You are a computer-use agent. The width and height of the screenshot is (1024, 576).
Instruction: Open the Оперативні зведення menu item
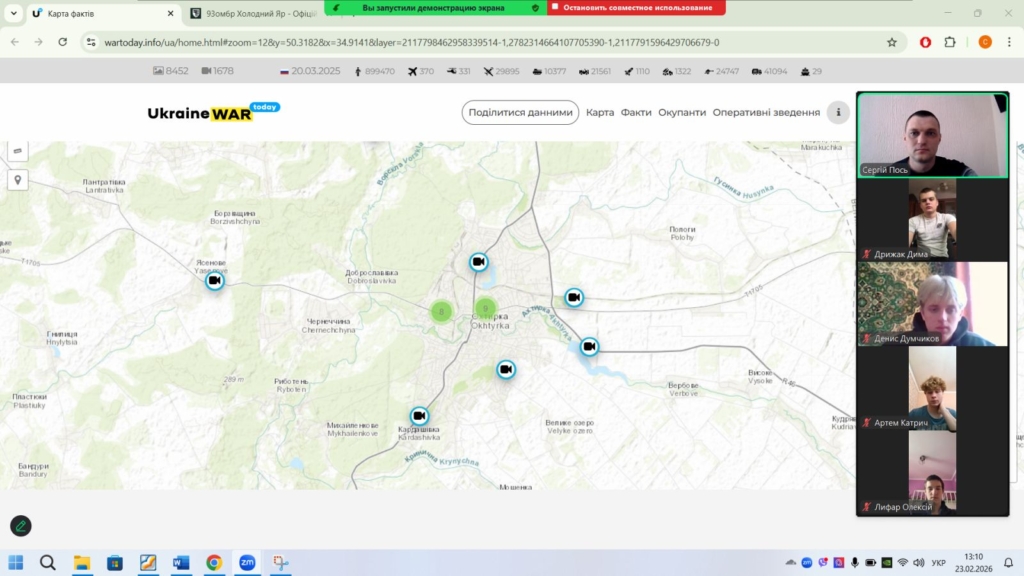(766, 113)
